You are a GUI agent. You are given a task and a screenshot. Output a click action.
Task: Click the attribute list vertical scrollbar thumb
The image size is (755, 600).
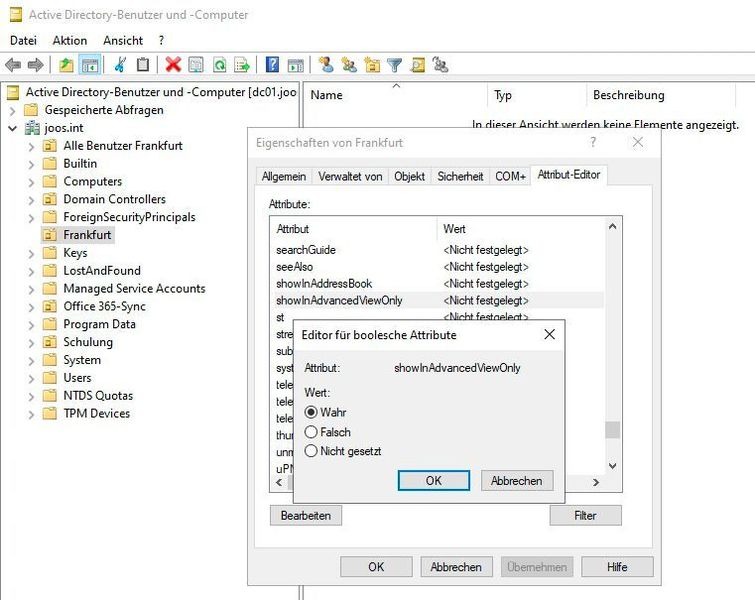click(x=612, y=430)
